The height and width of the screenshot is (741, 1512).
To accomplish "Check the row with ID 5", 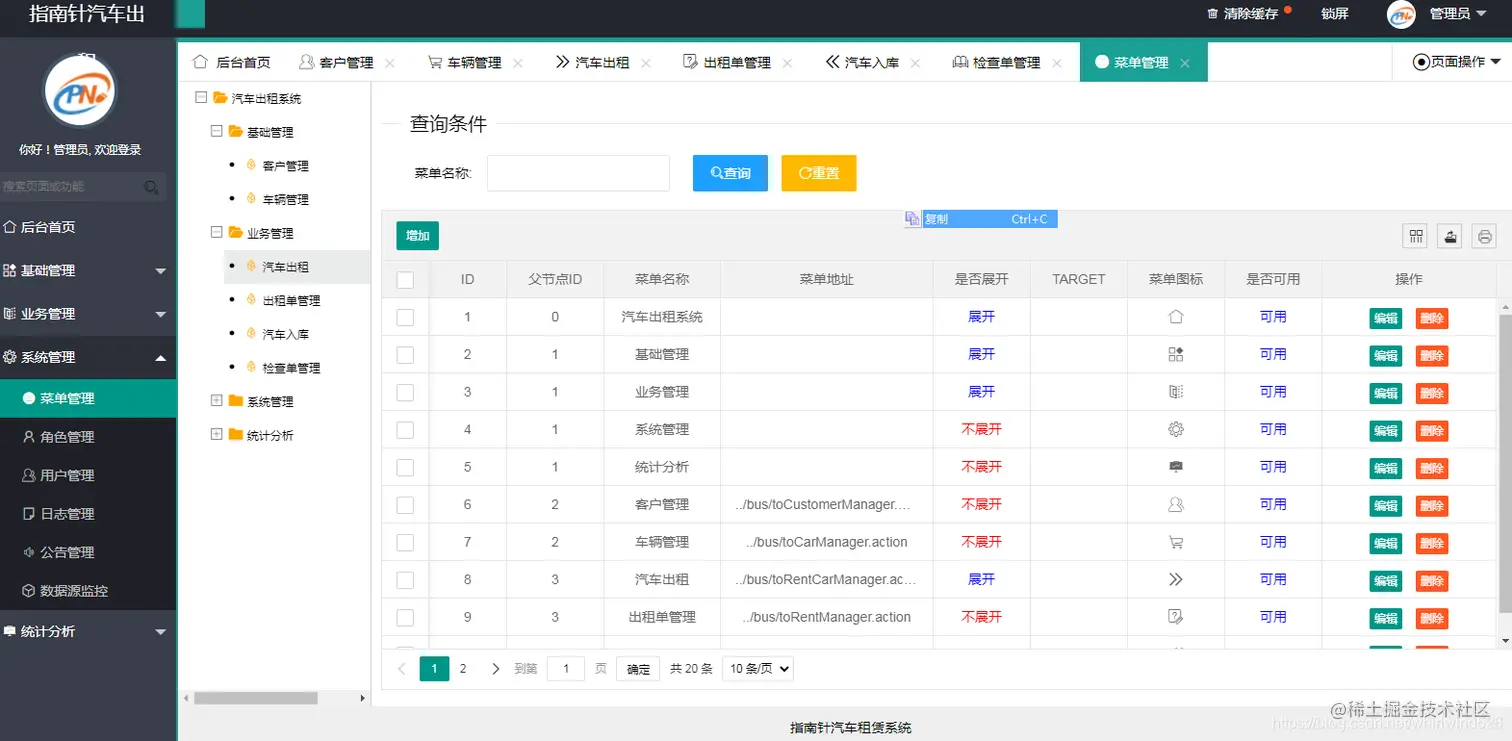I will pyautogui.click(x=405, y=467).
